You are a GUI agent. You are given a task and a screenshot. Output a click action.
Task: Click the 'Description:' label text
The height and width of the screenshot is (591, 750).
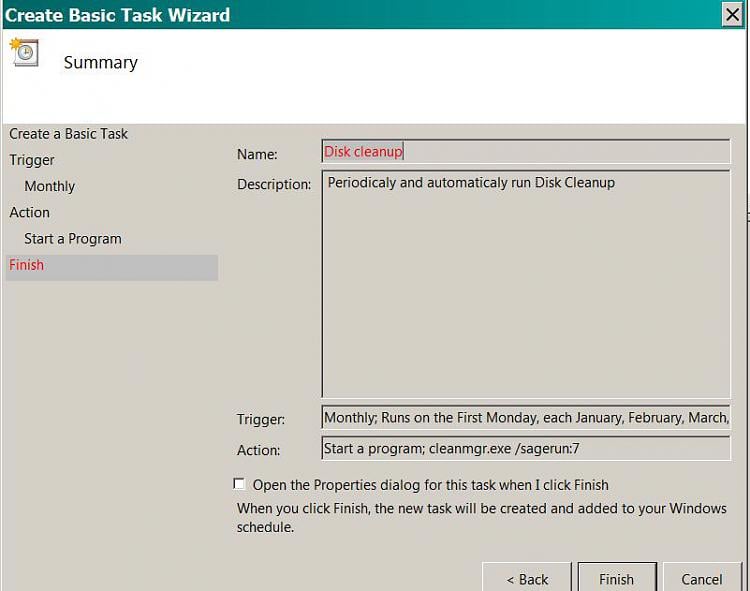click(x=274, y=185)
